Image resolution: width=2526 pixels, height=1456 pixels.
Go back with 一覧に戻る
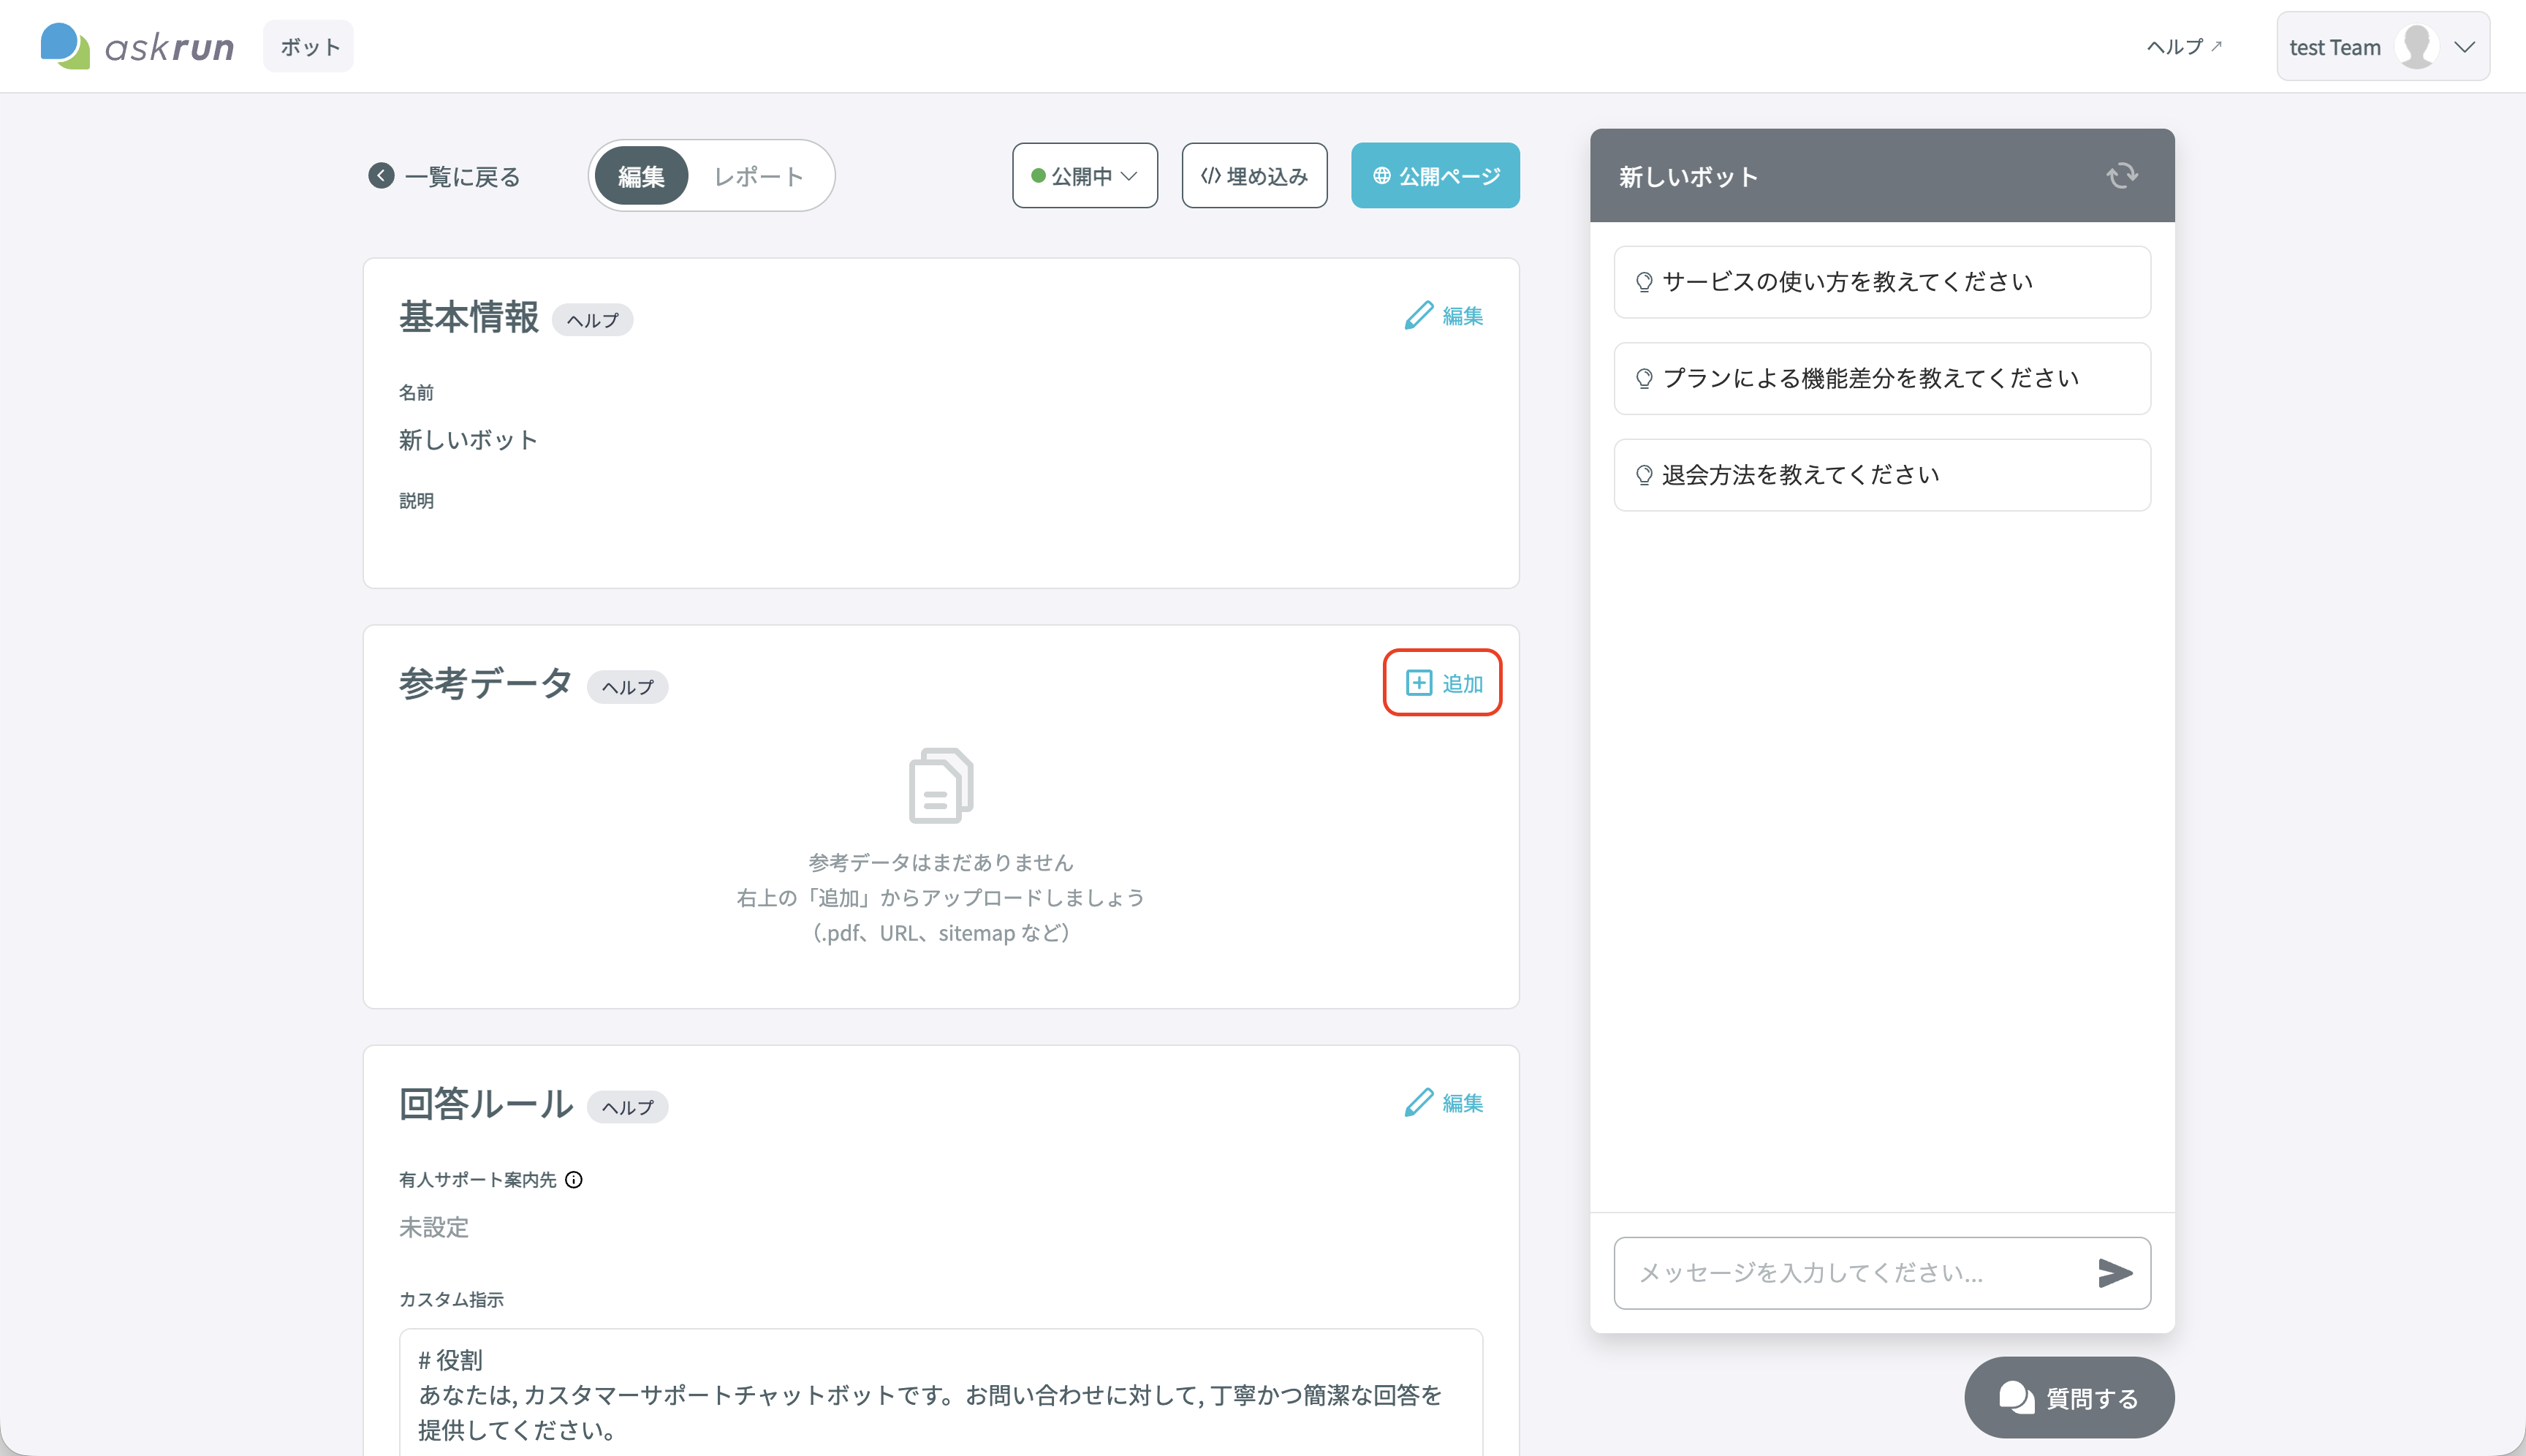(444, 176)
